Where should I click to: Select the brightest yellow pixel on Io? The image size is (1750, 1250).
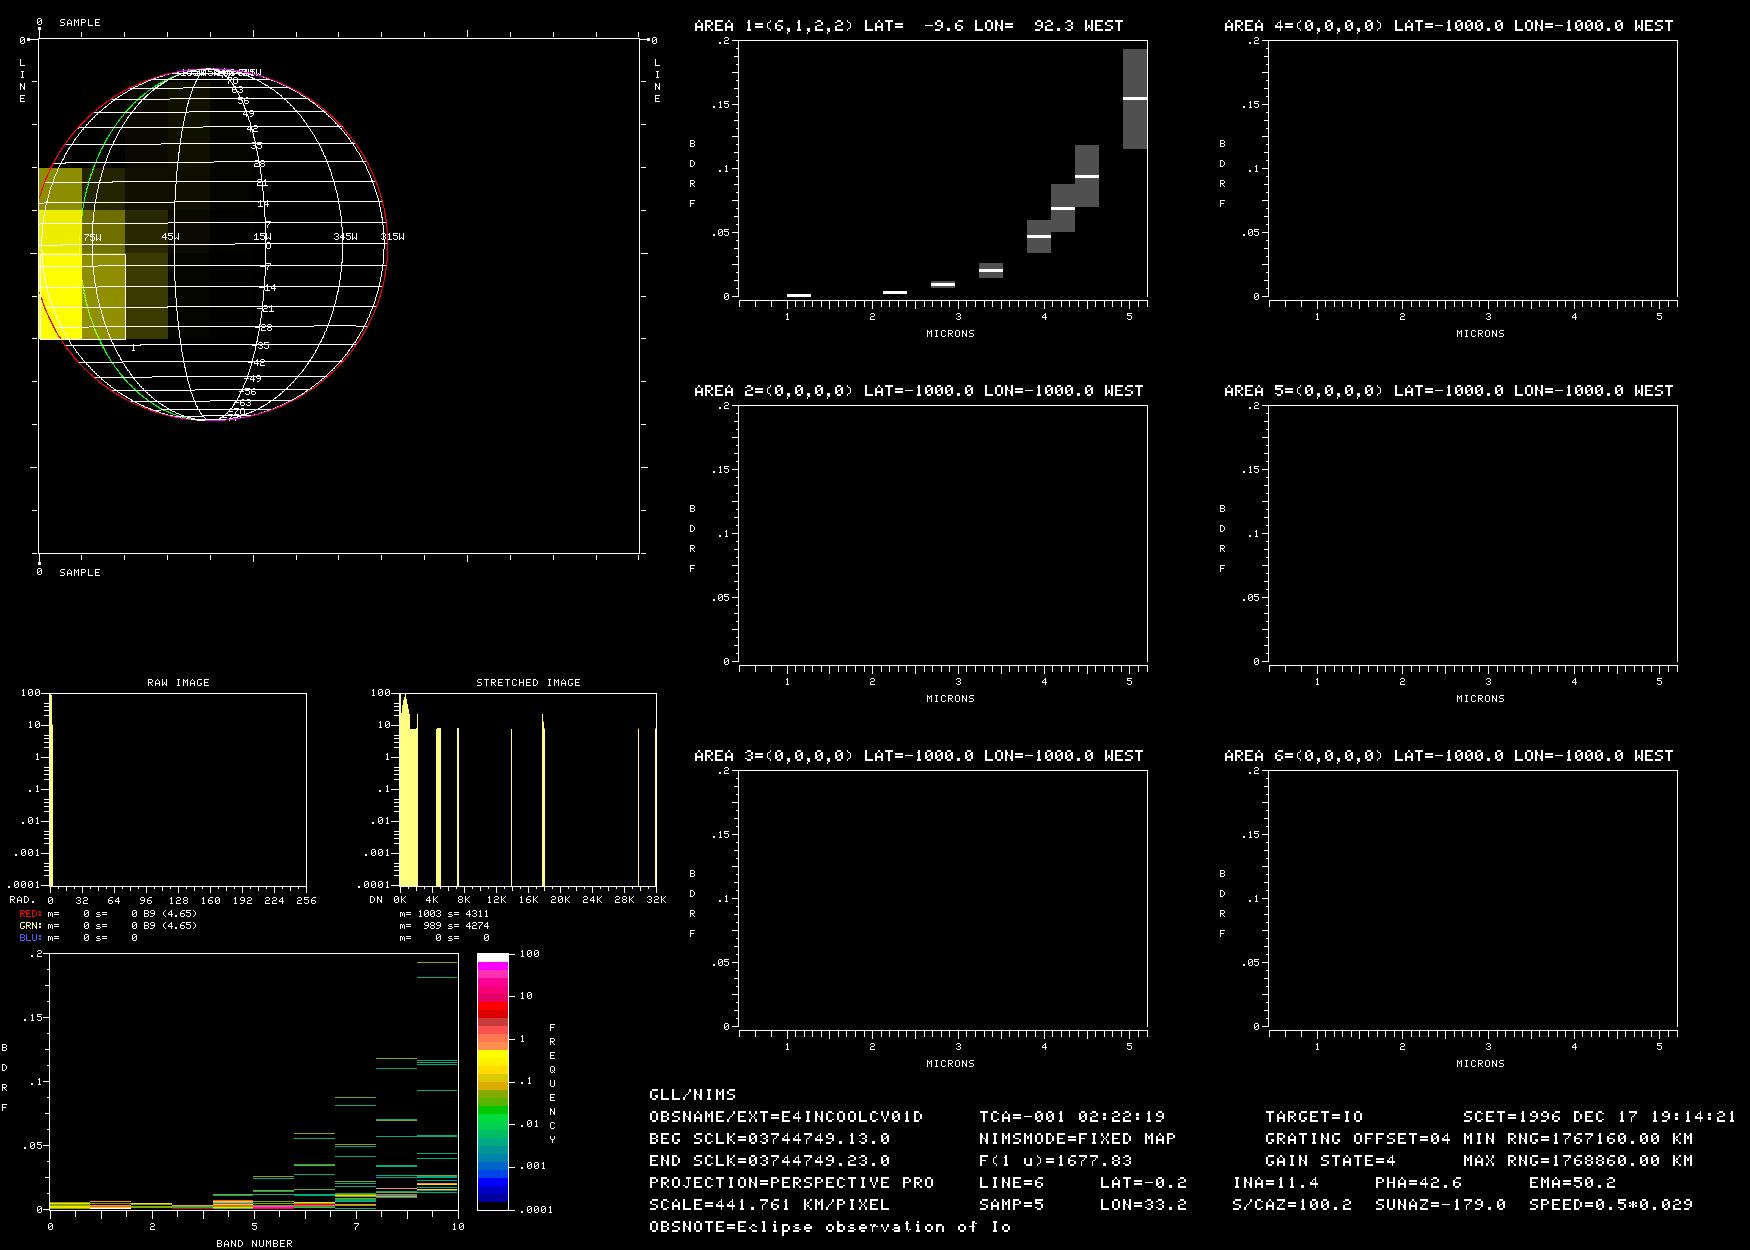(60, 275)
